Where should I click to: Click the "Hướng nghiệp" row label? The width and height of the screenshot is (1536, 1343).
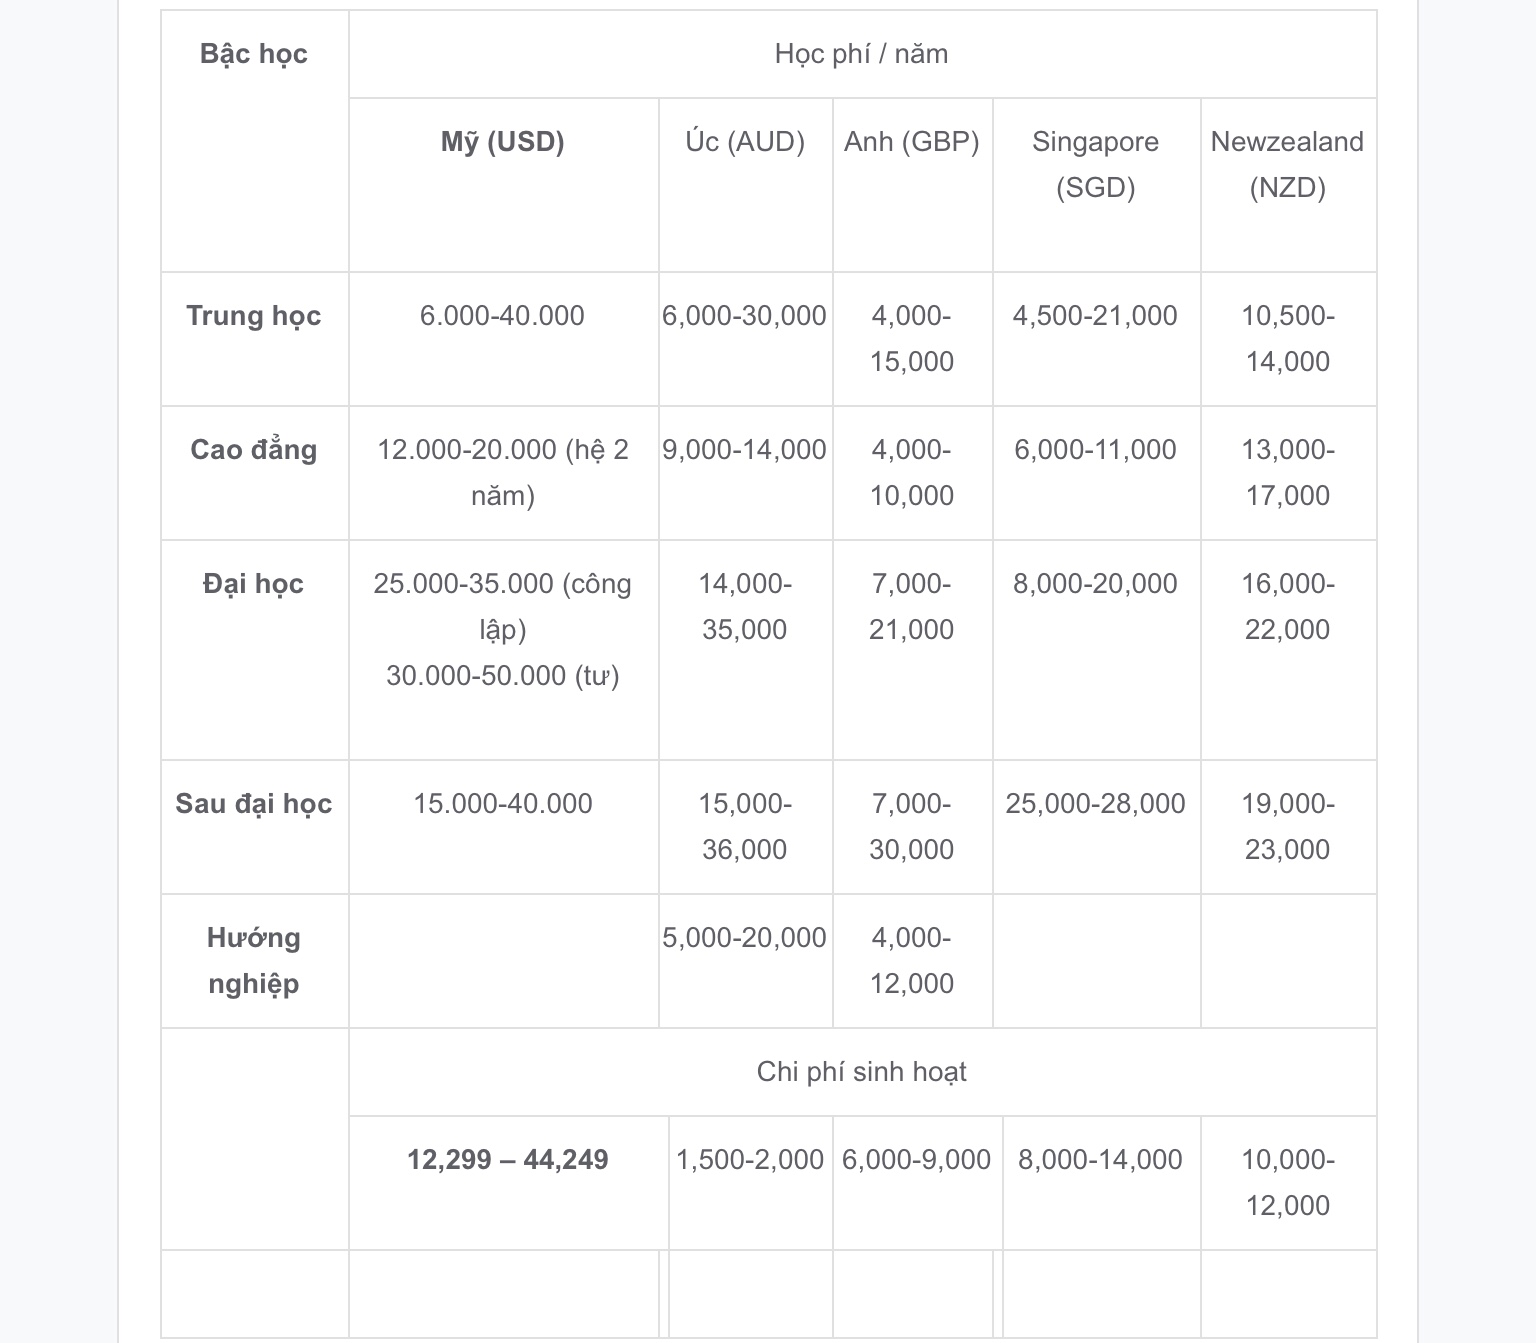(254, 960)
